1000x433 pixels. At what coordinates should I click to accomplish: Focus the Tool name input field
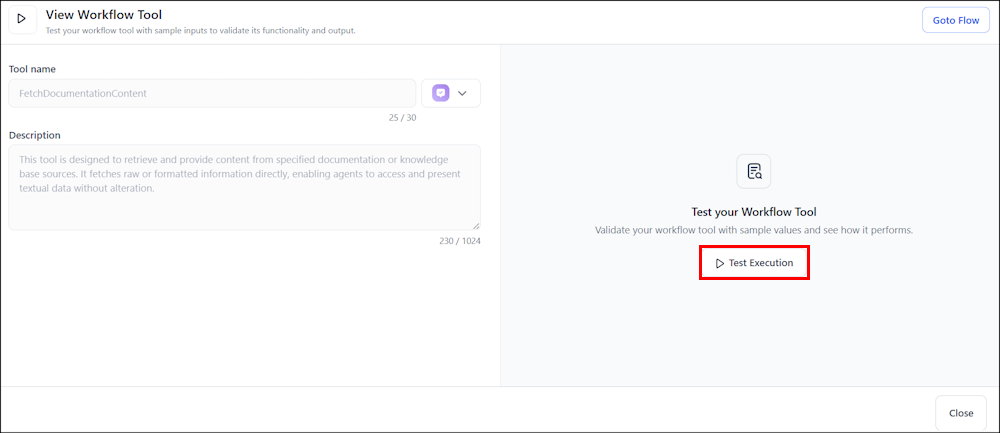212,93
